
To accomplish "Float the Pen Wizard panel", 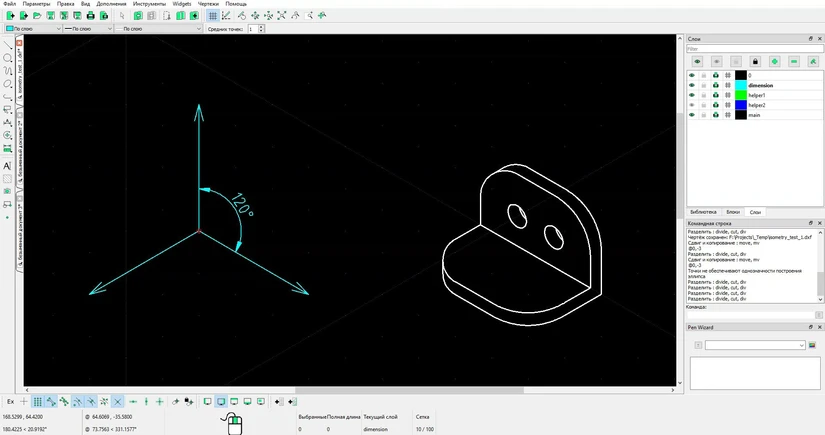I will (811, 327).
